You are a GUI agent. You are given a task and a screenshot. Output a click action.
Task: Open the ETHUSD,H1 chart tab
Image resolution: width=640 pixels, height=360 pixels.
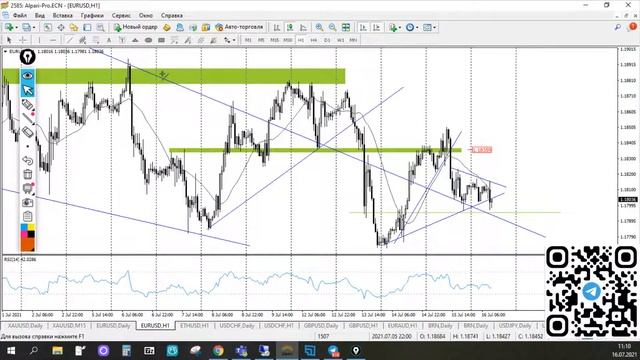click(195, 326)
